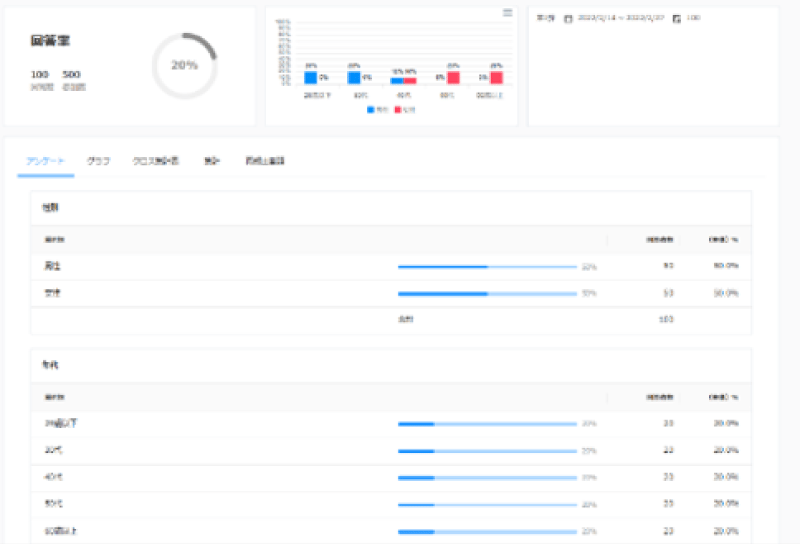Click the 40代 row progress bar
The width and height of the screenshot is (800, 544).
tap(487, 477)
